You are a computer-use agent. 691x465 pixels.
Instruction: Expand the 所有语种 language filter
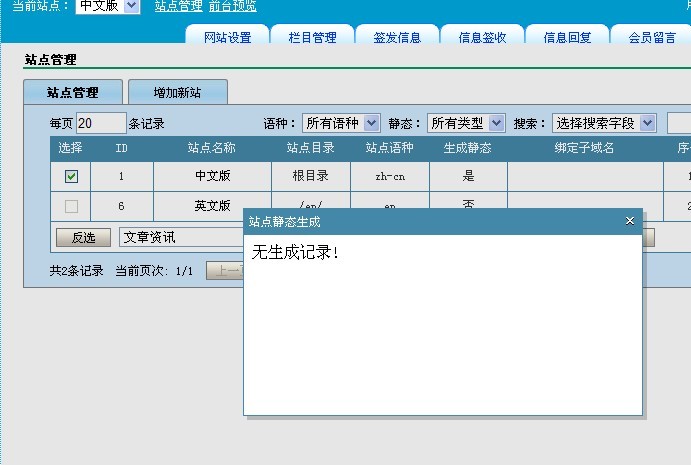[x=341, y=123]
